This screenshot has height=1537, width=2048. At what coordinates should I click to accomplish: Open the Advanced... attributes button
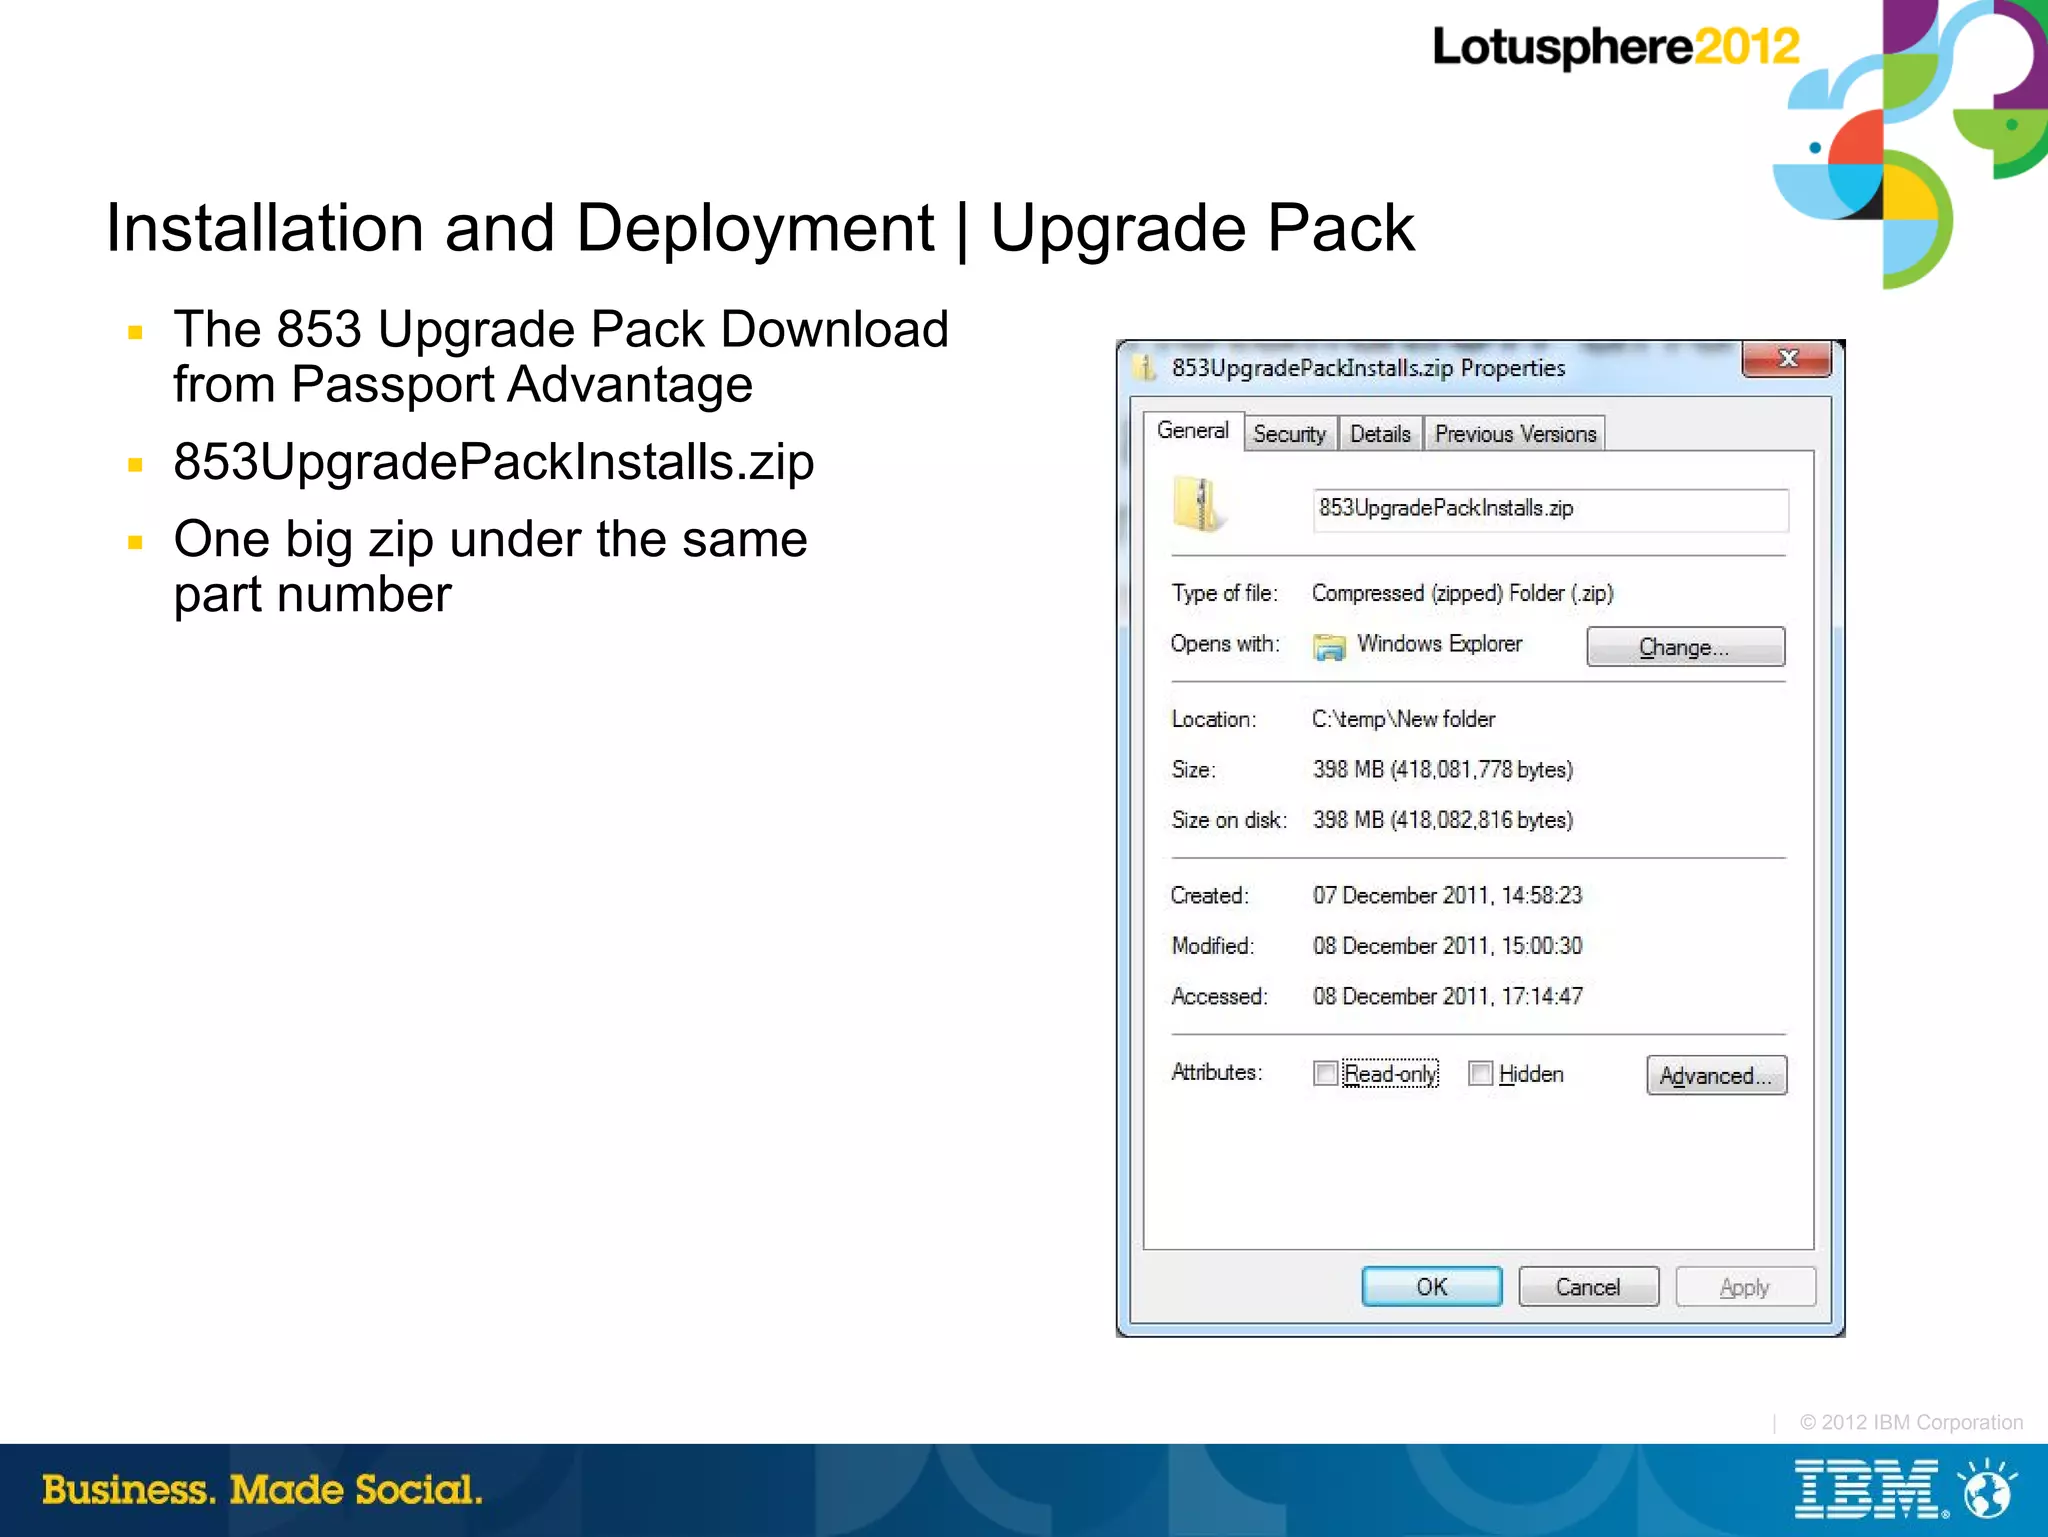pos(1716,1075)
